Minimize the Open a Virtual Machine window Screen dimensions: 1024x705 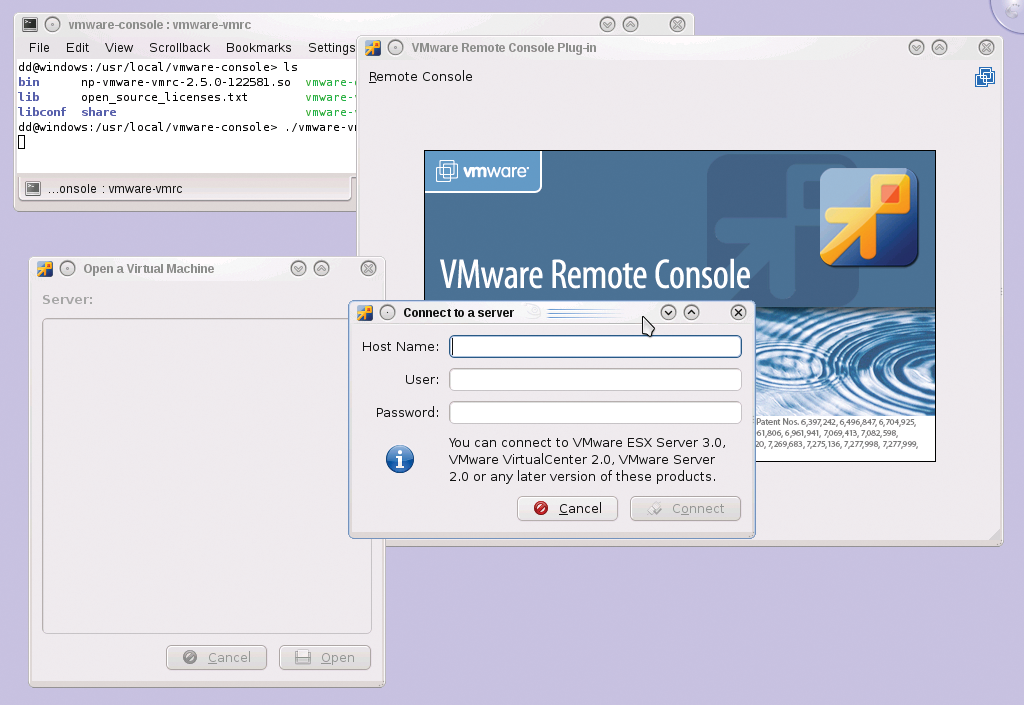298,268
